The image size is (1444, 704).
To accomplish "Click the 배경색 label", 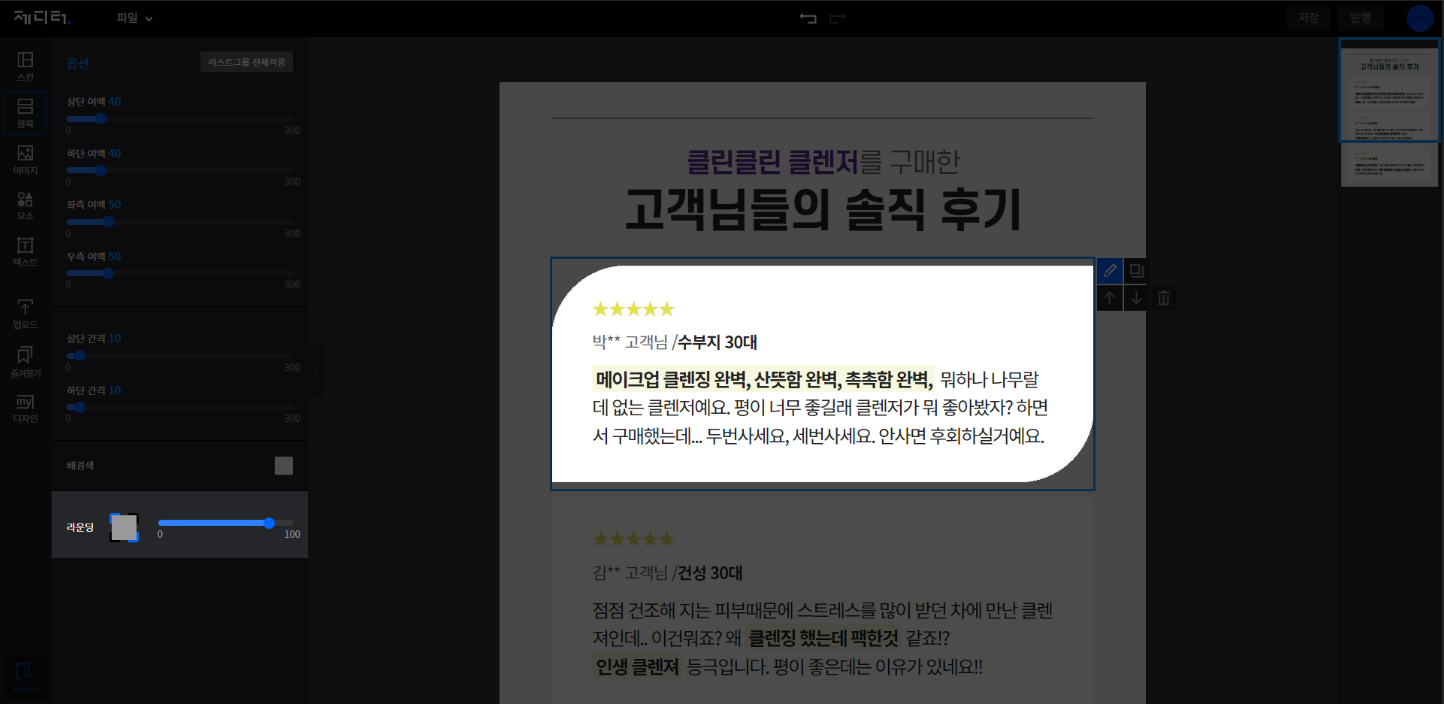I will 80,466.
